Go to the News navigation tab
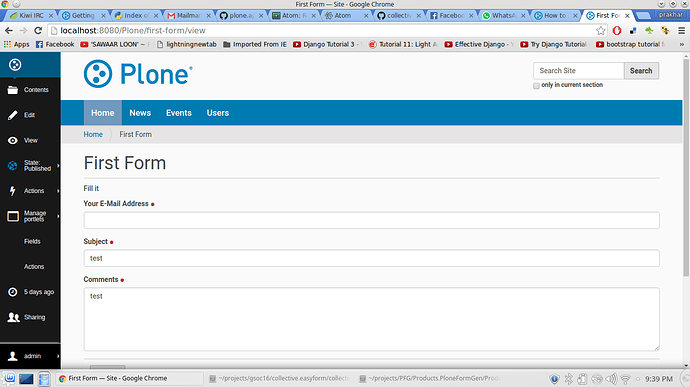 [x=140, y=113]
